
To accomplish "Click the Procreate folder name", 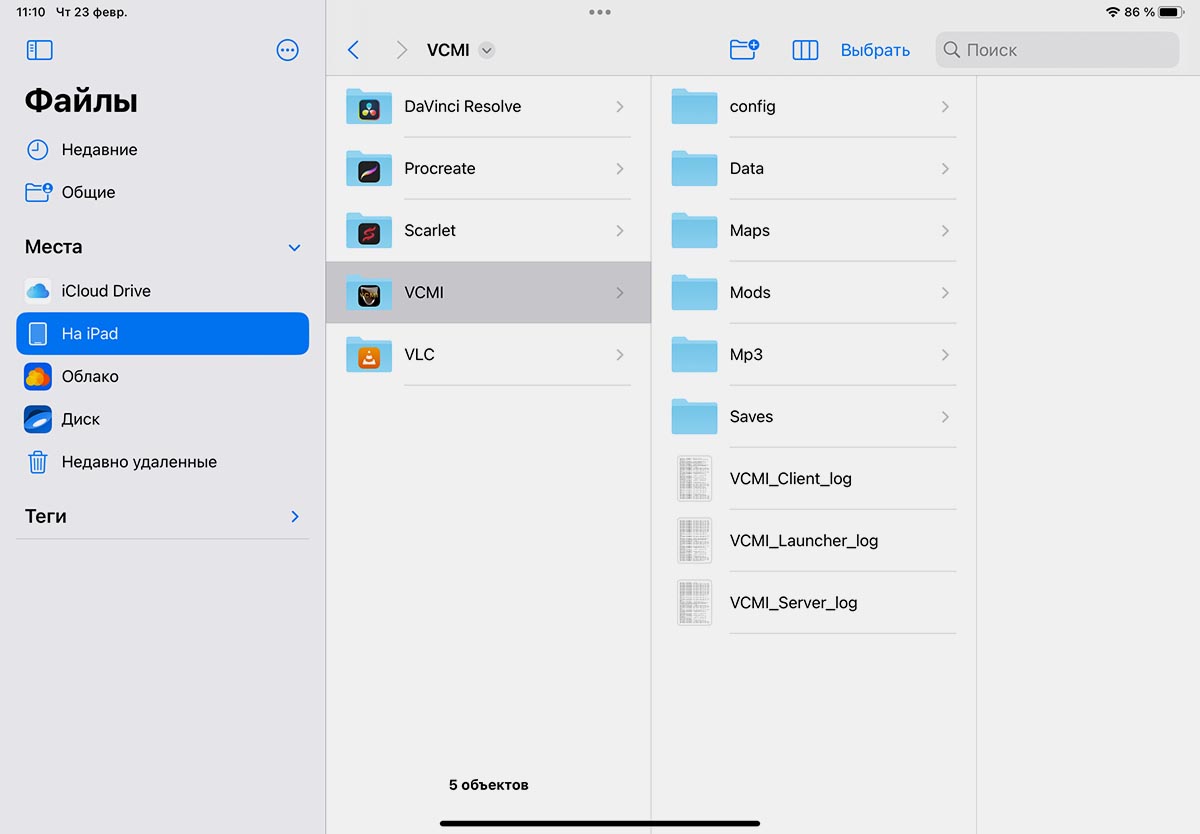I will (x=440, y=169).
